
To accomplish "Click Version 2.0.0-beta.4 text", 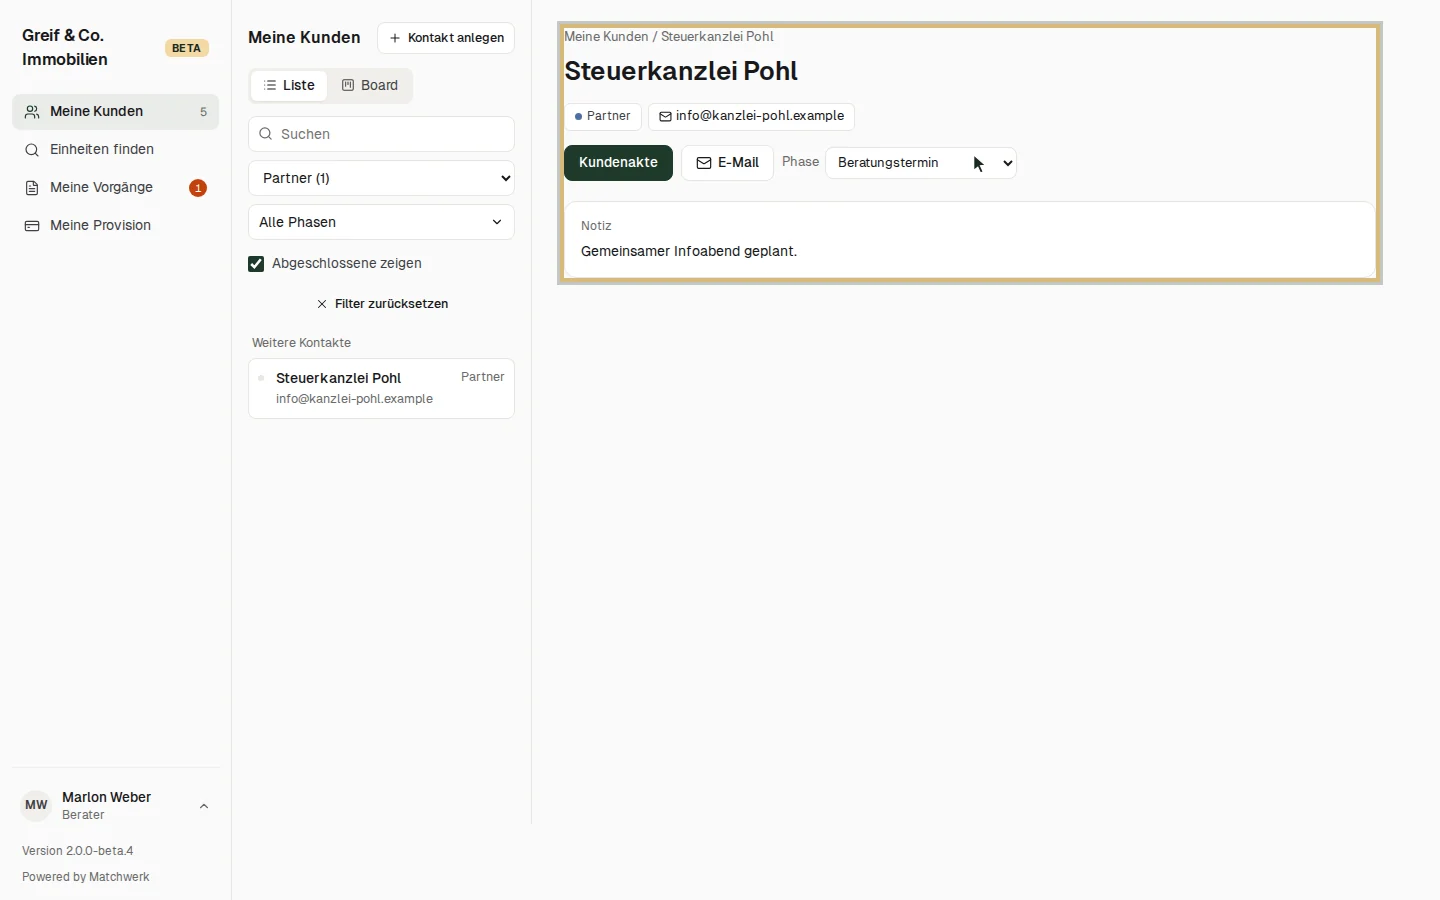I will pos(78,851).
